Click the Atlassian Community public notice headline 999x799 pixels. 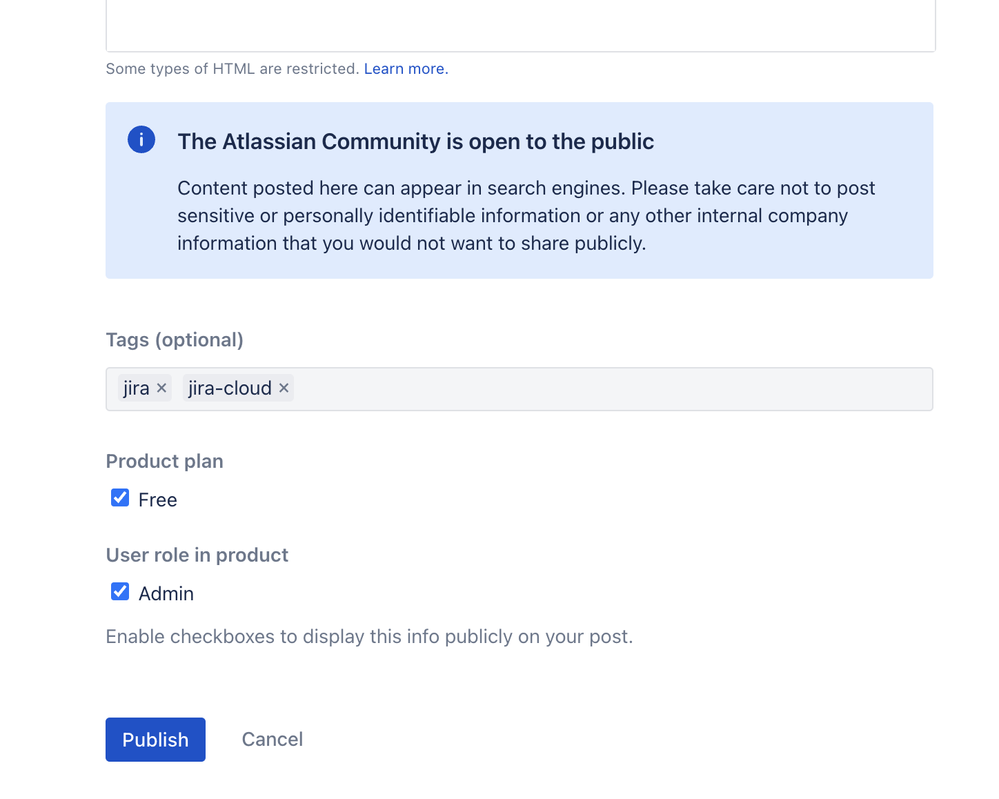point(416,141)
